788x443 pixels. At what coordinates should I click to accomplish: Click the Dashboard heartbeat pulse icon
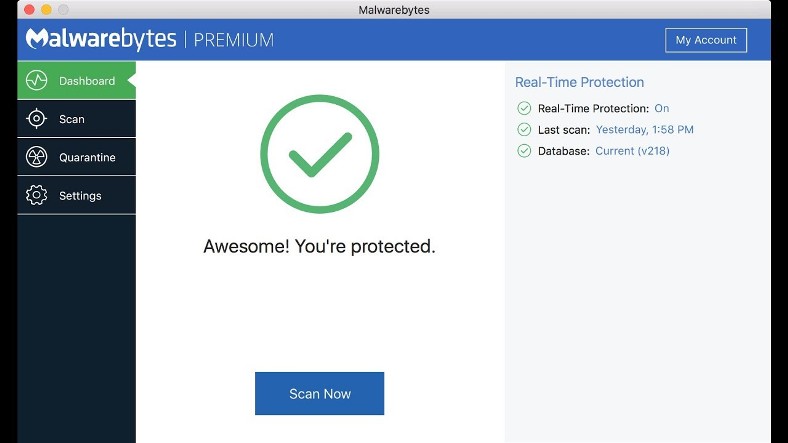(x=36, y=80)
